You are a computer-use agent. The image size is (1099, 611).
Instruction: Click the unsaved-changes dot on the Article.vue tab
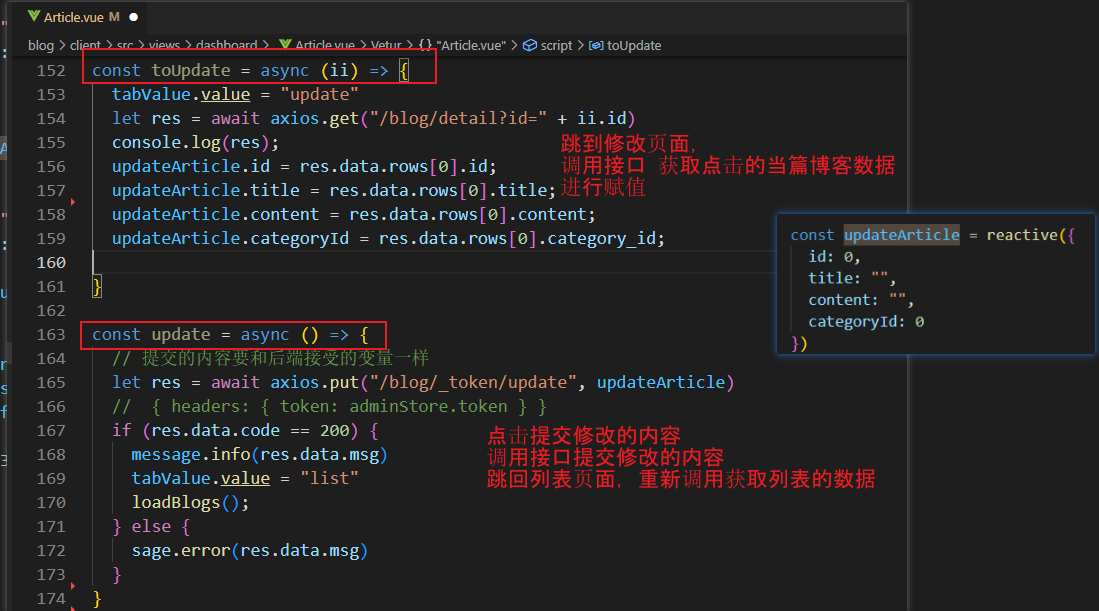coord(133,17)
